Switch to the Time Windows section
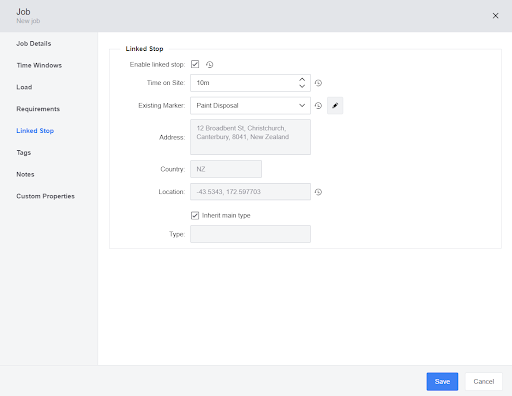Screen dimensions: 512x396 pos(39,65)
